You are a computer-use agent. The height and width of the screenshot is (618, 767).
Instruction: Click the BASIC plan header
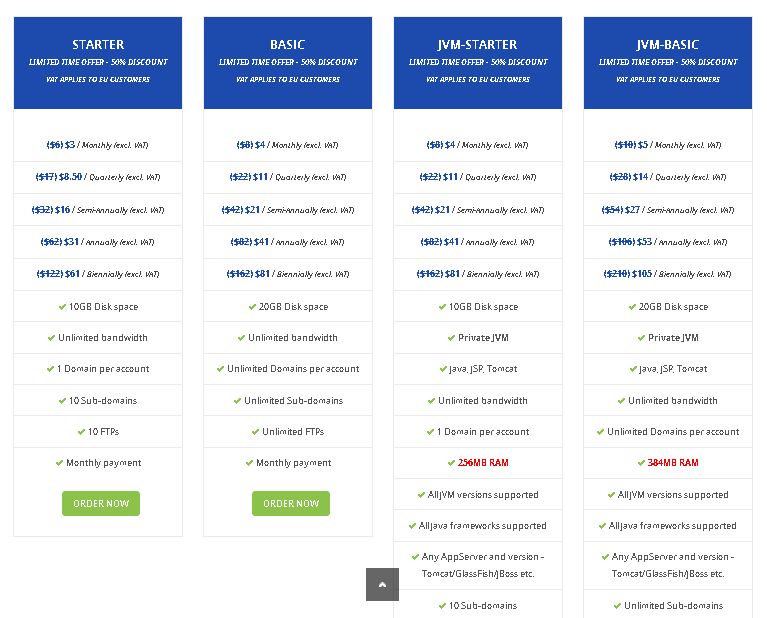[x=288, y=63]
